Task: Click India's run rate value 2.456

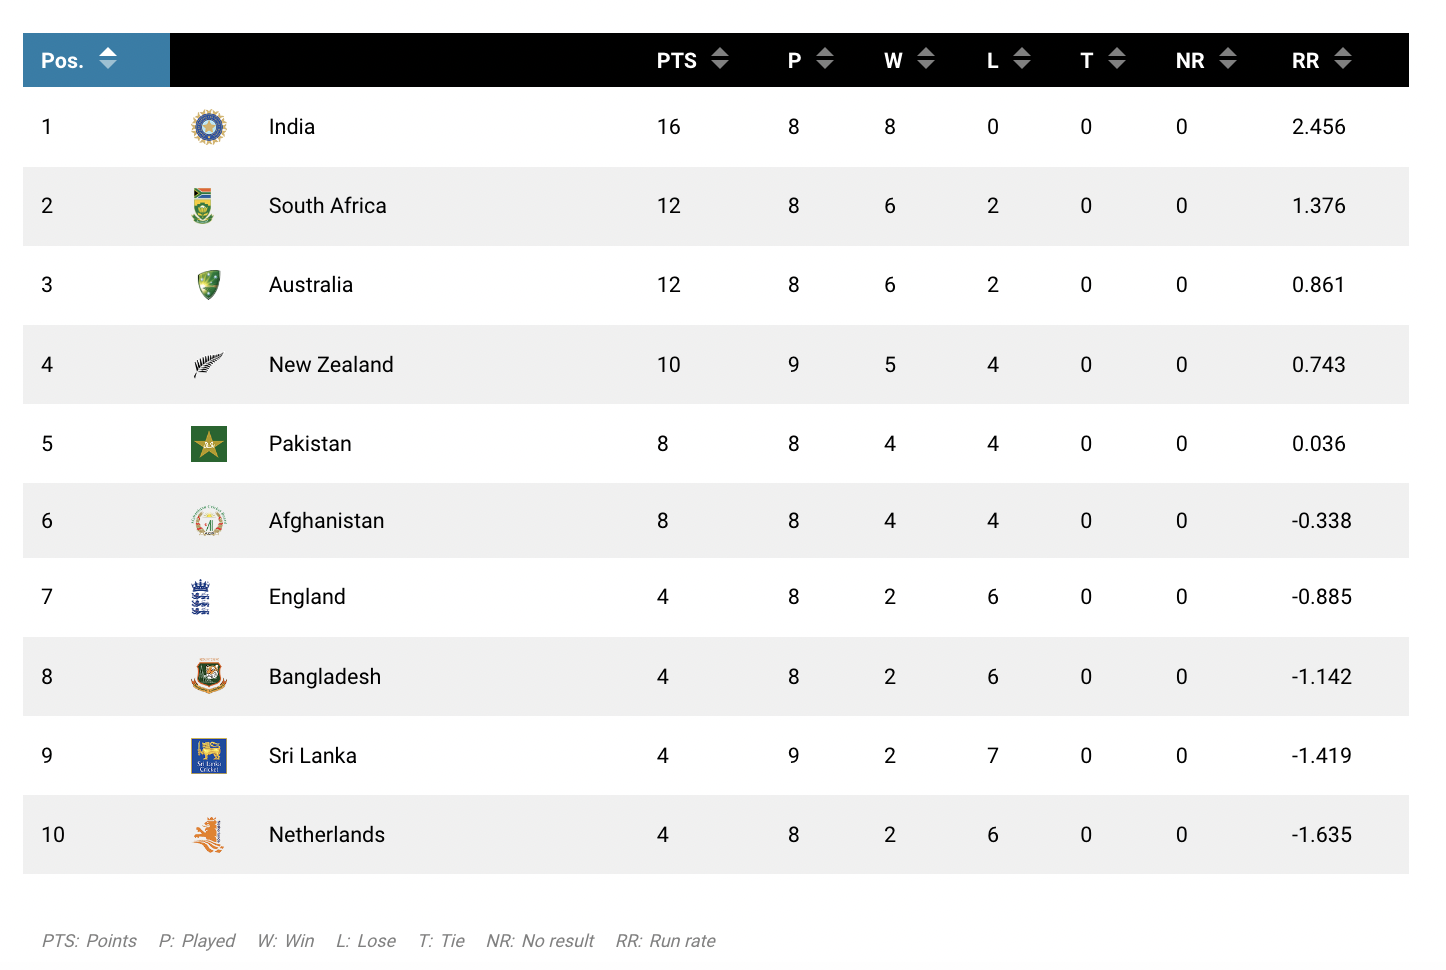Action: (1319, 126)
